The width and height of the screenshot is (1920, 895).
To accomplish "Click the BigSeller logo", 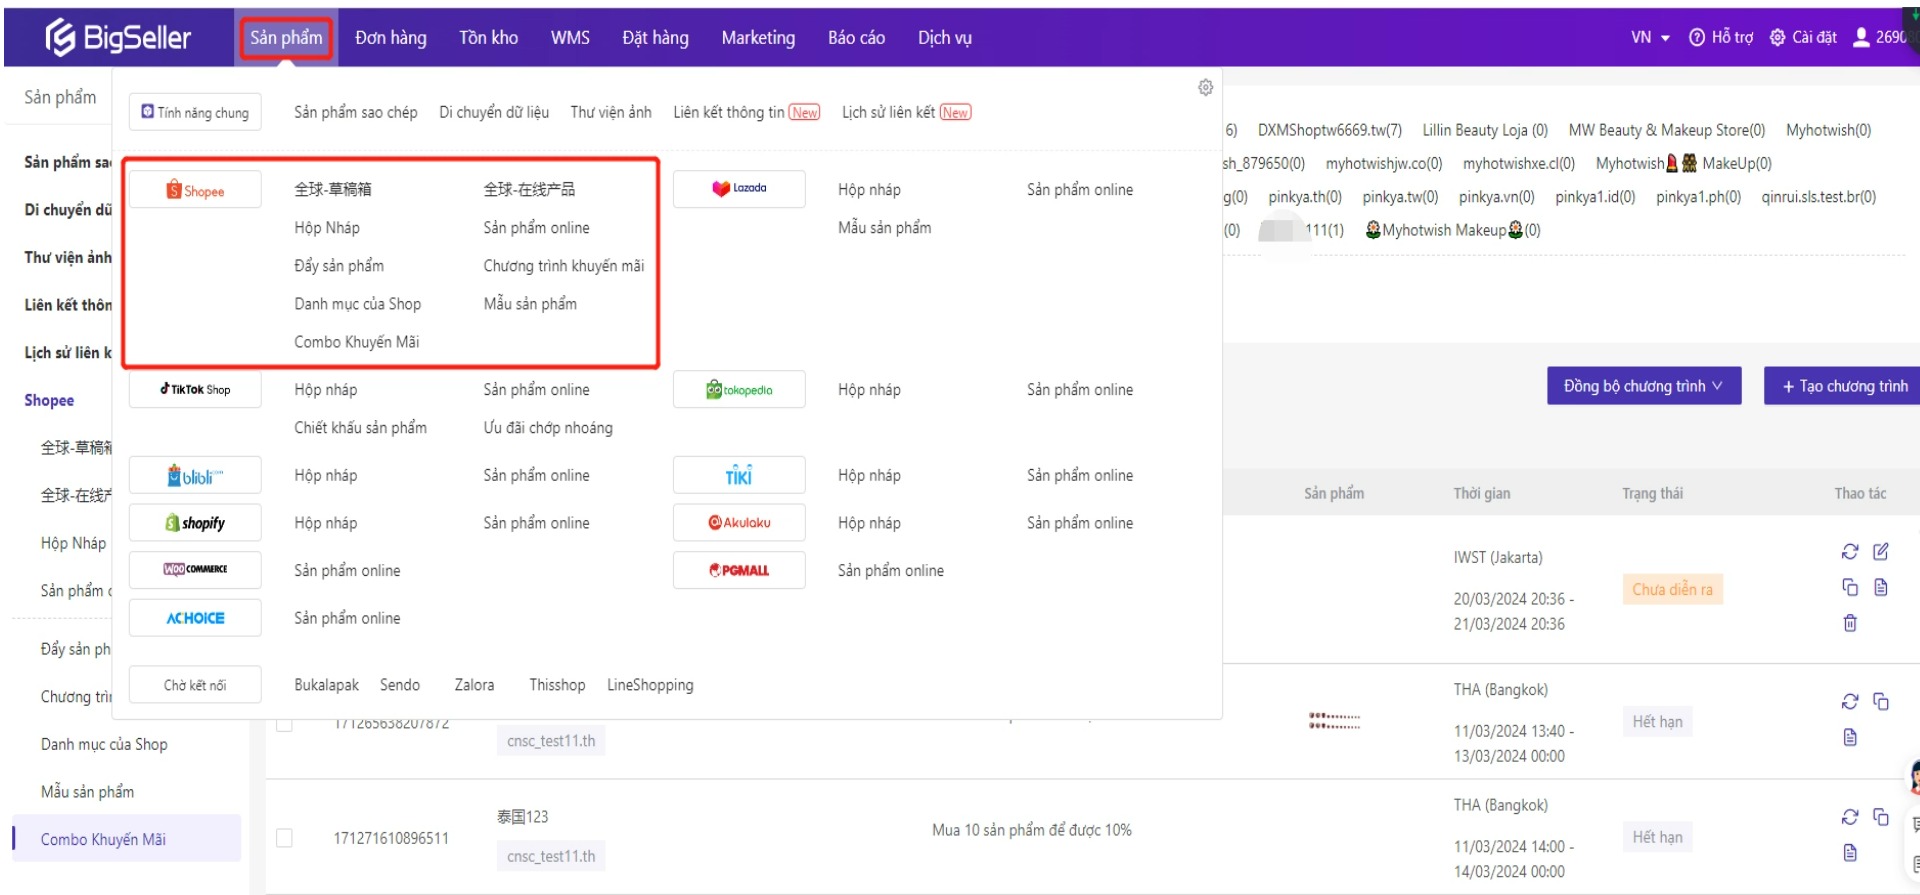I will [118, 38].
